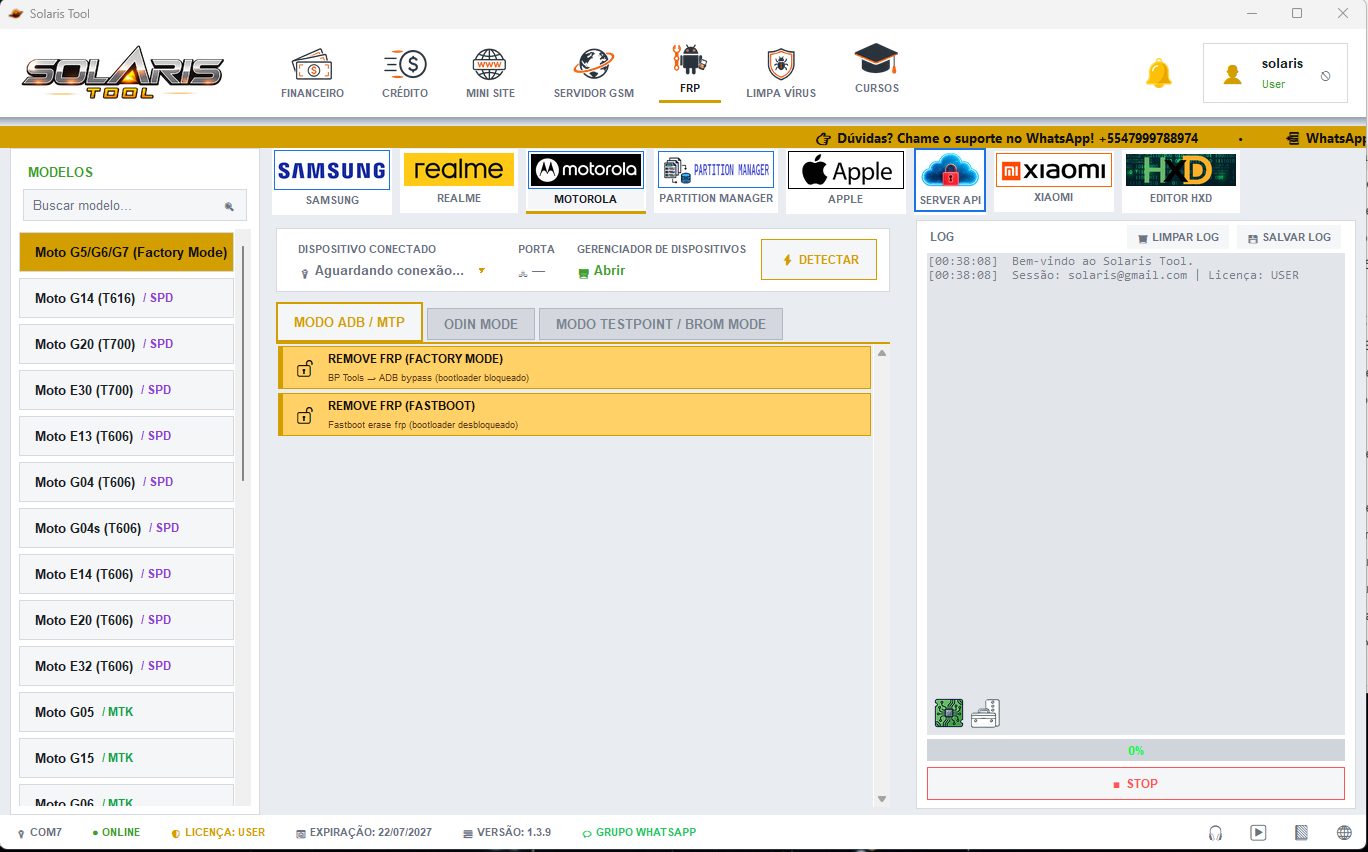1368x852 pixels.
Task: Click the green circuit chip icon in log
Action: (949, 713)
